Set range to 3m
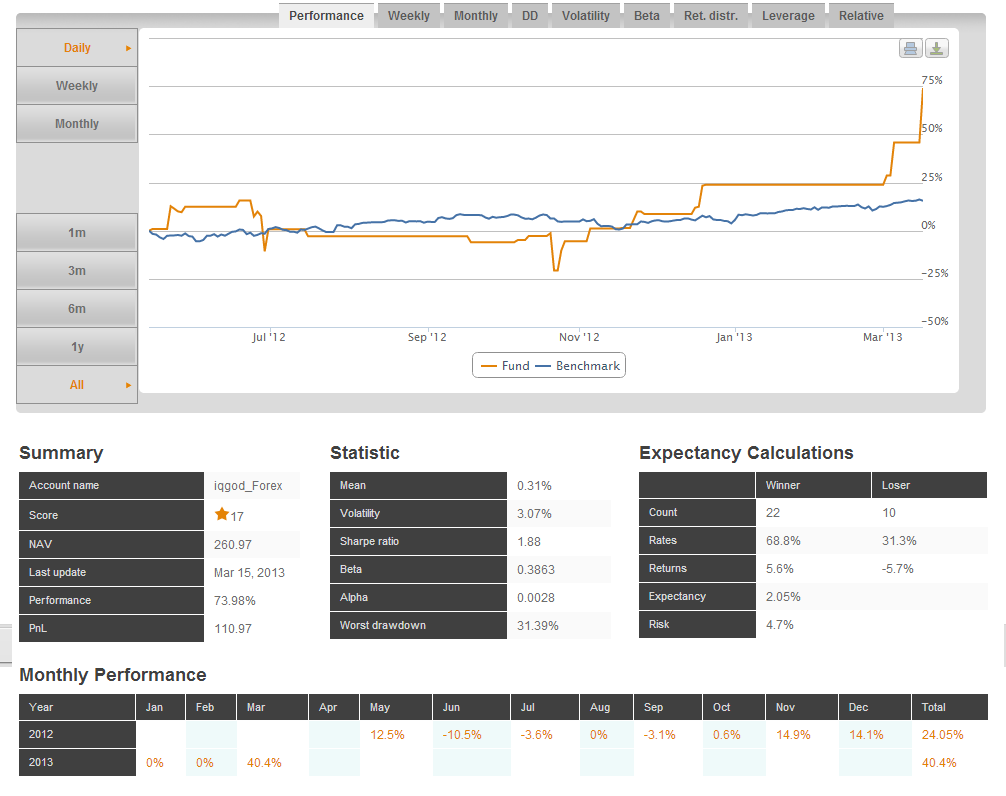1006x796 pixels. [x=77, y=271]
